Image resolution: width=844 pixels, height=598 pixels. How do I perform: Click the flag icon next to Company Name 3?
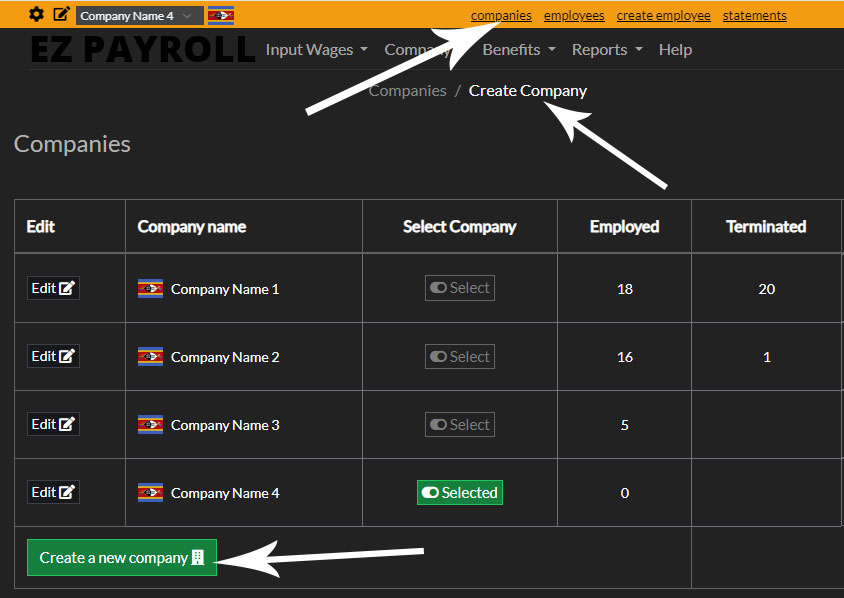150,424
